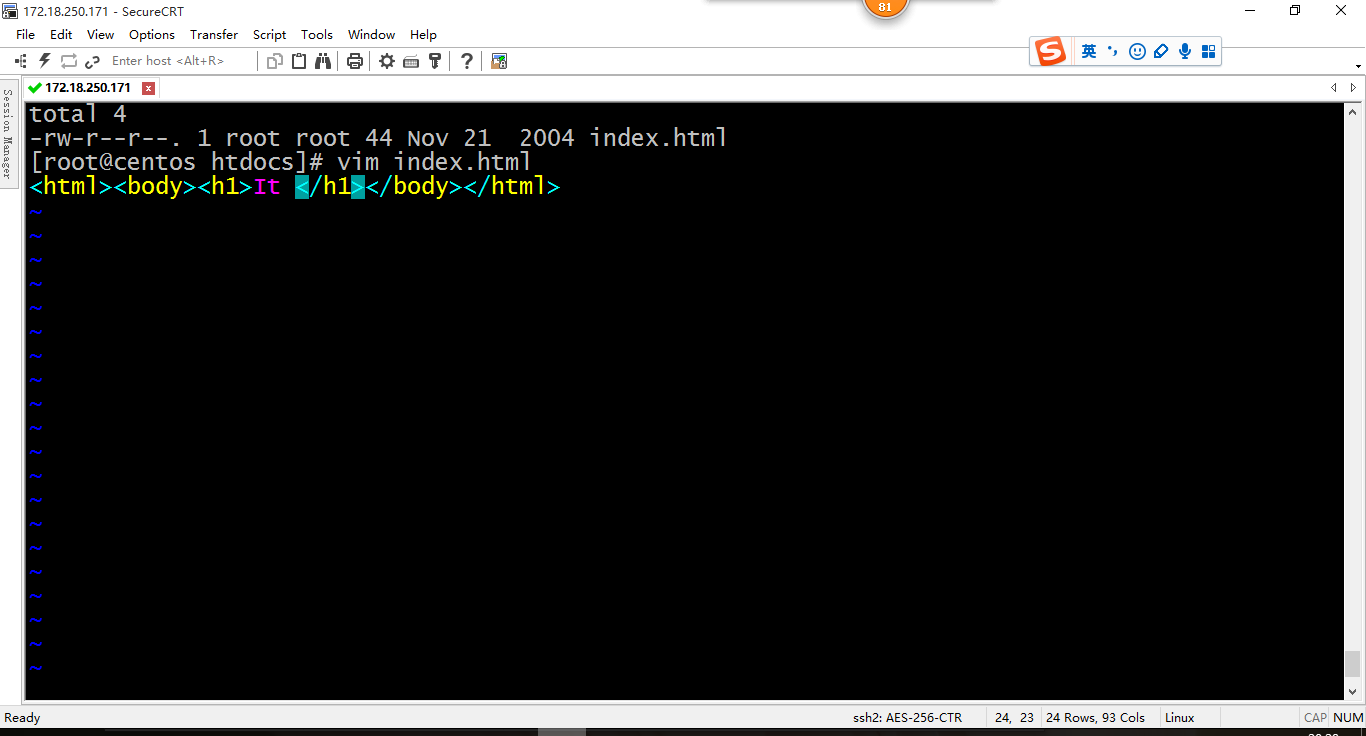Screen dimensions: 1366x736
Task: Open the Sogou emoji smiley icon
Action: pos(1137,51)
